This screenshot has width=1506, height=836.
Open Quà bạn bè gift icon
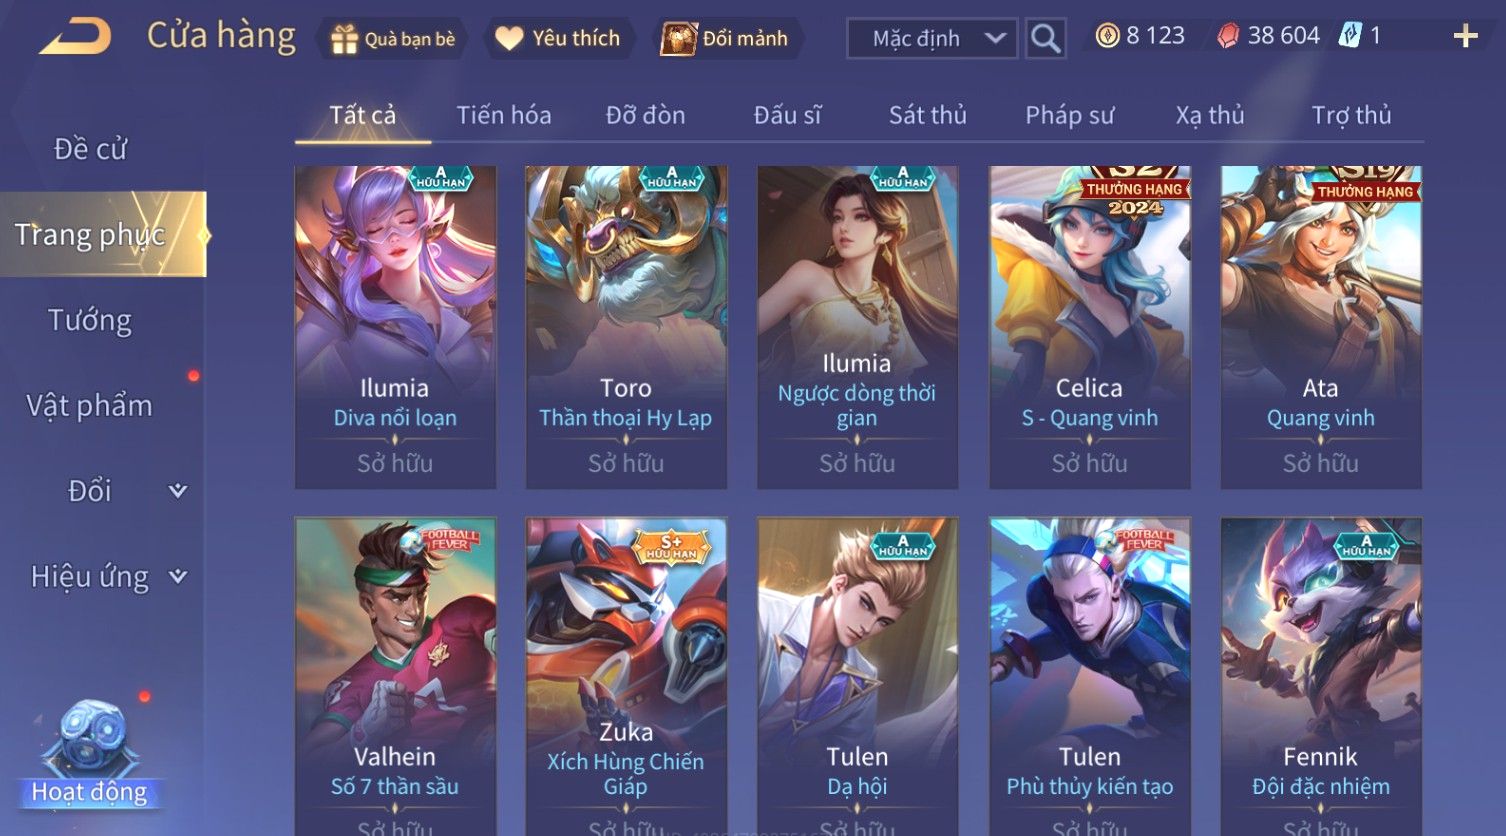tap(344, 38)
